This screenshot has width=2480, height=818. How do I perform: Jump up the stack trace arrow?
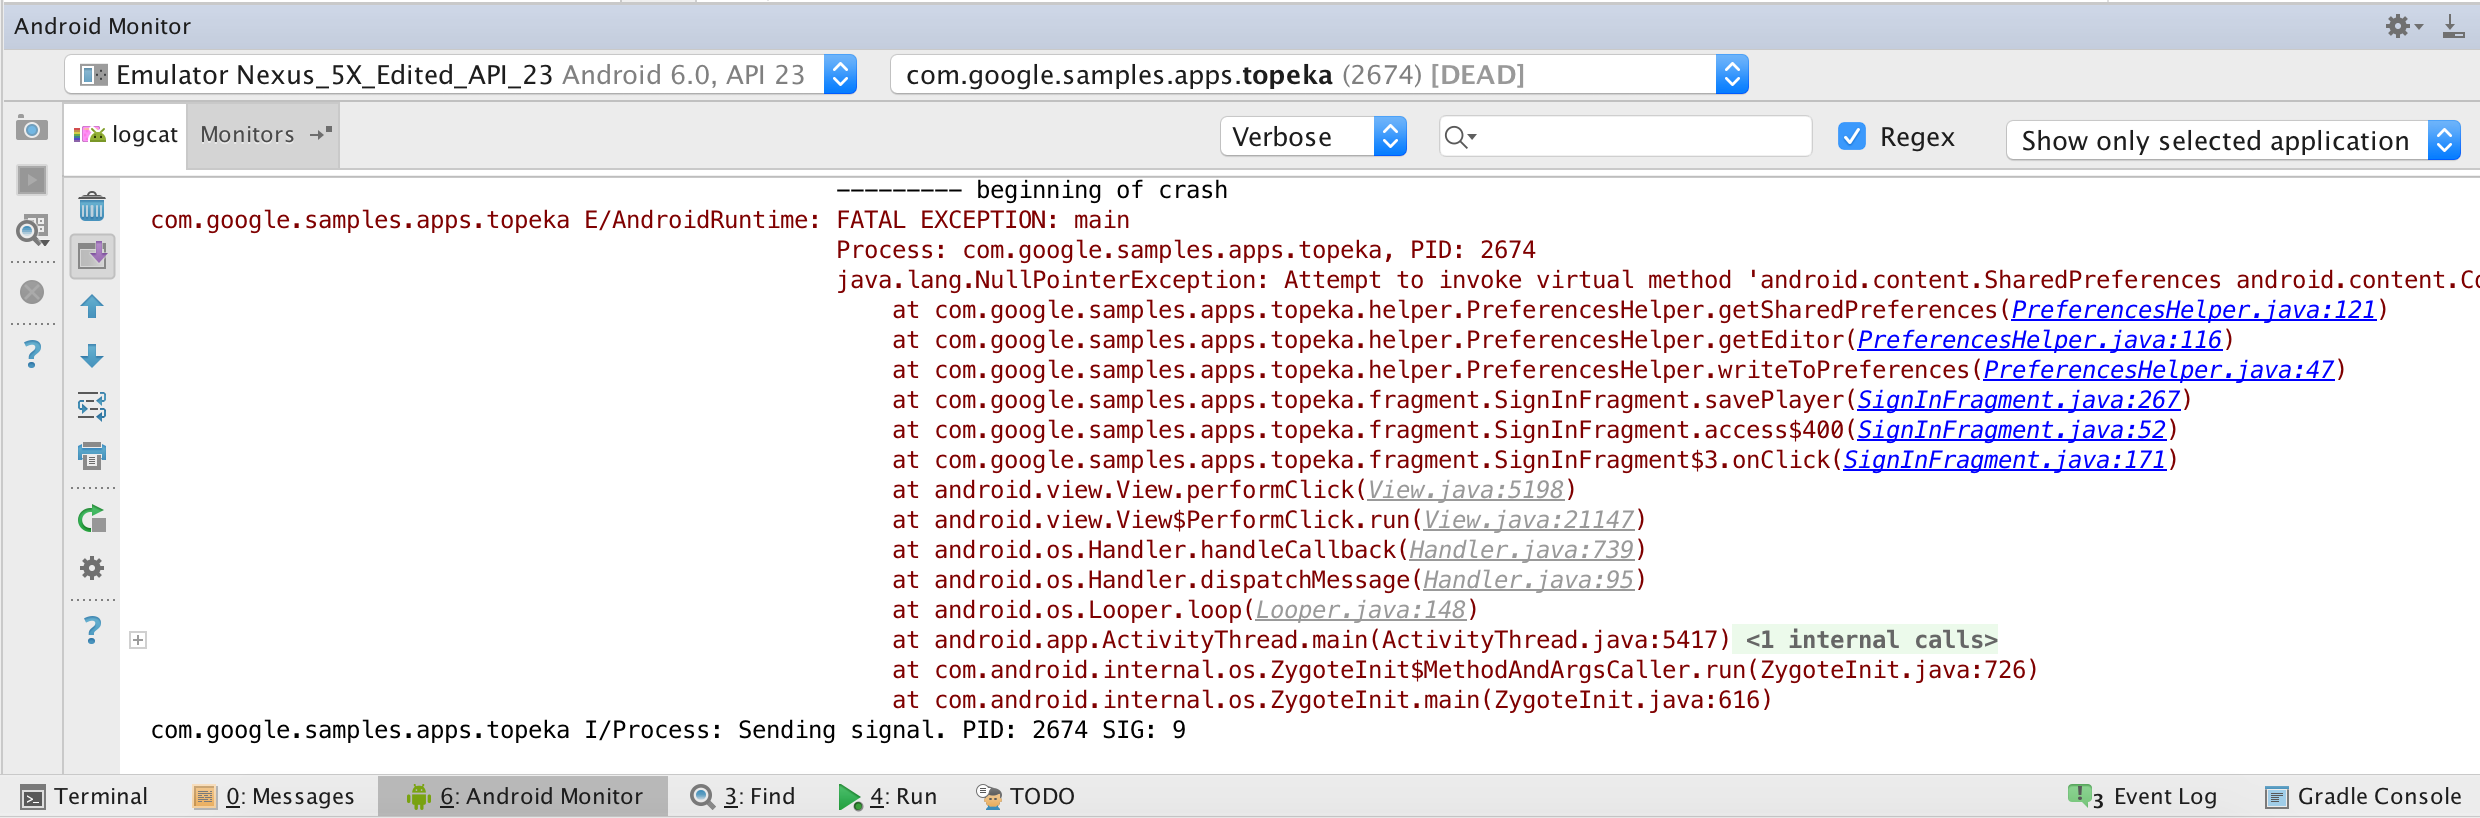[92, 306]
